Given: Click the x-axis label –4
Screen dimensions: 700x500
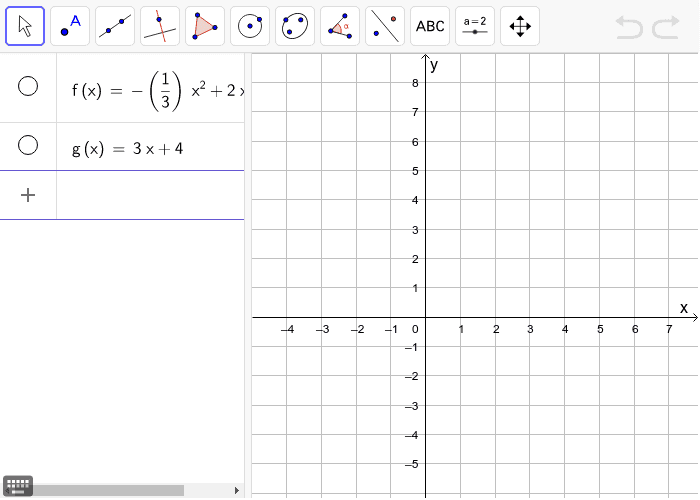Looking at the screenshot, I should pos(288,329).
